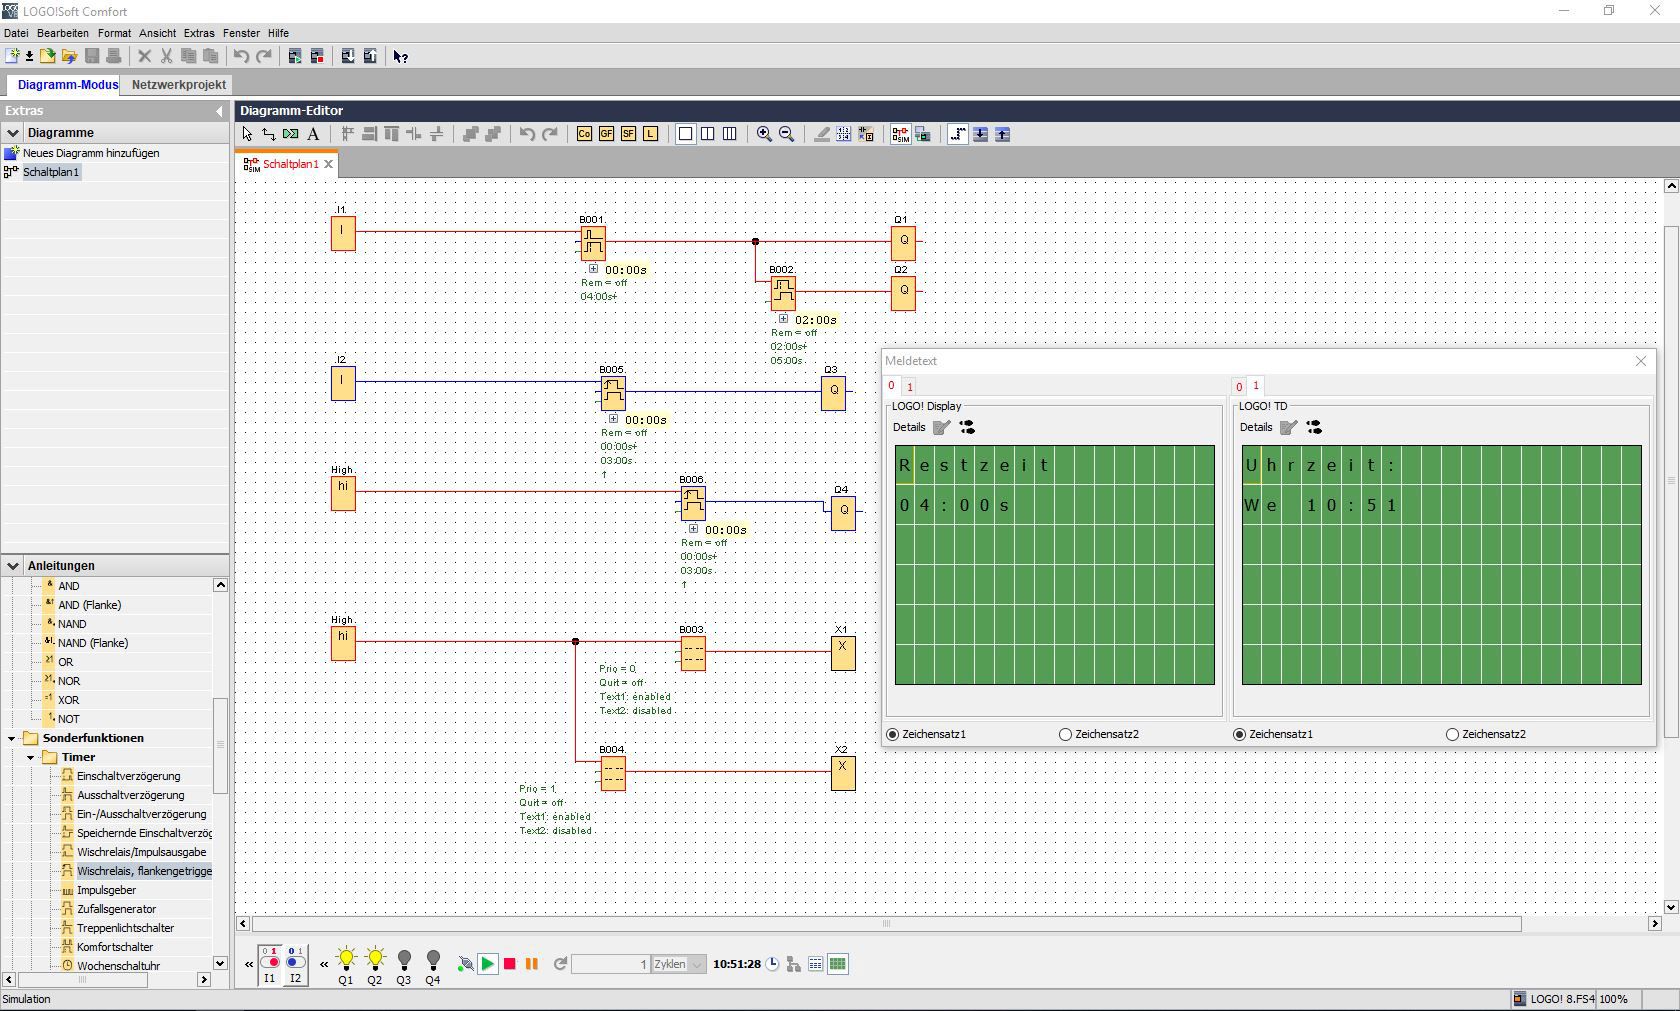The image size is (1680, 1011).
Task: Collapse the Sonderfunktionen folder
Action: (x=12, y=739)
